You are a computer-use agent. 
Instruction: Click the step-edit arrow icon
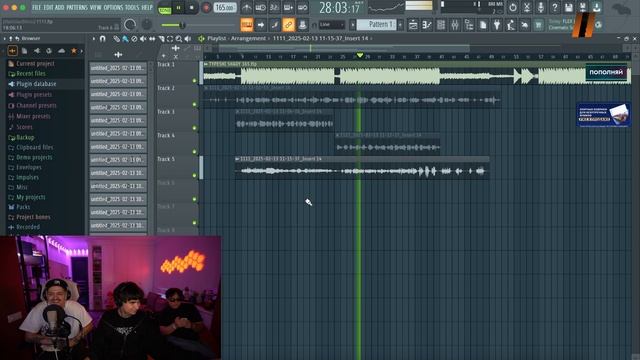pos(261,25)
